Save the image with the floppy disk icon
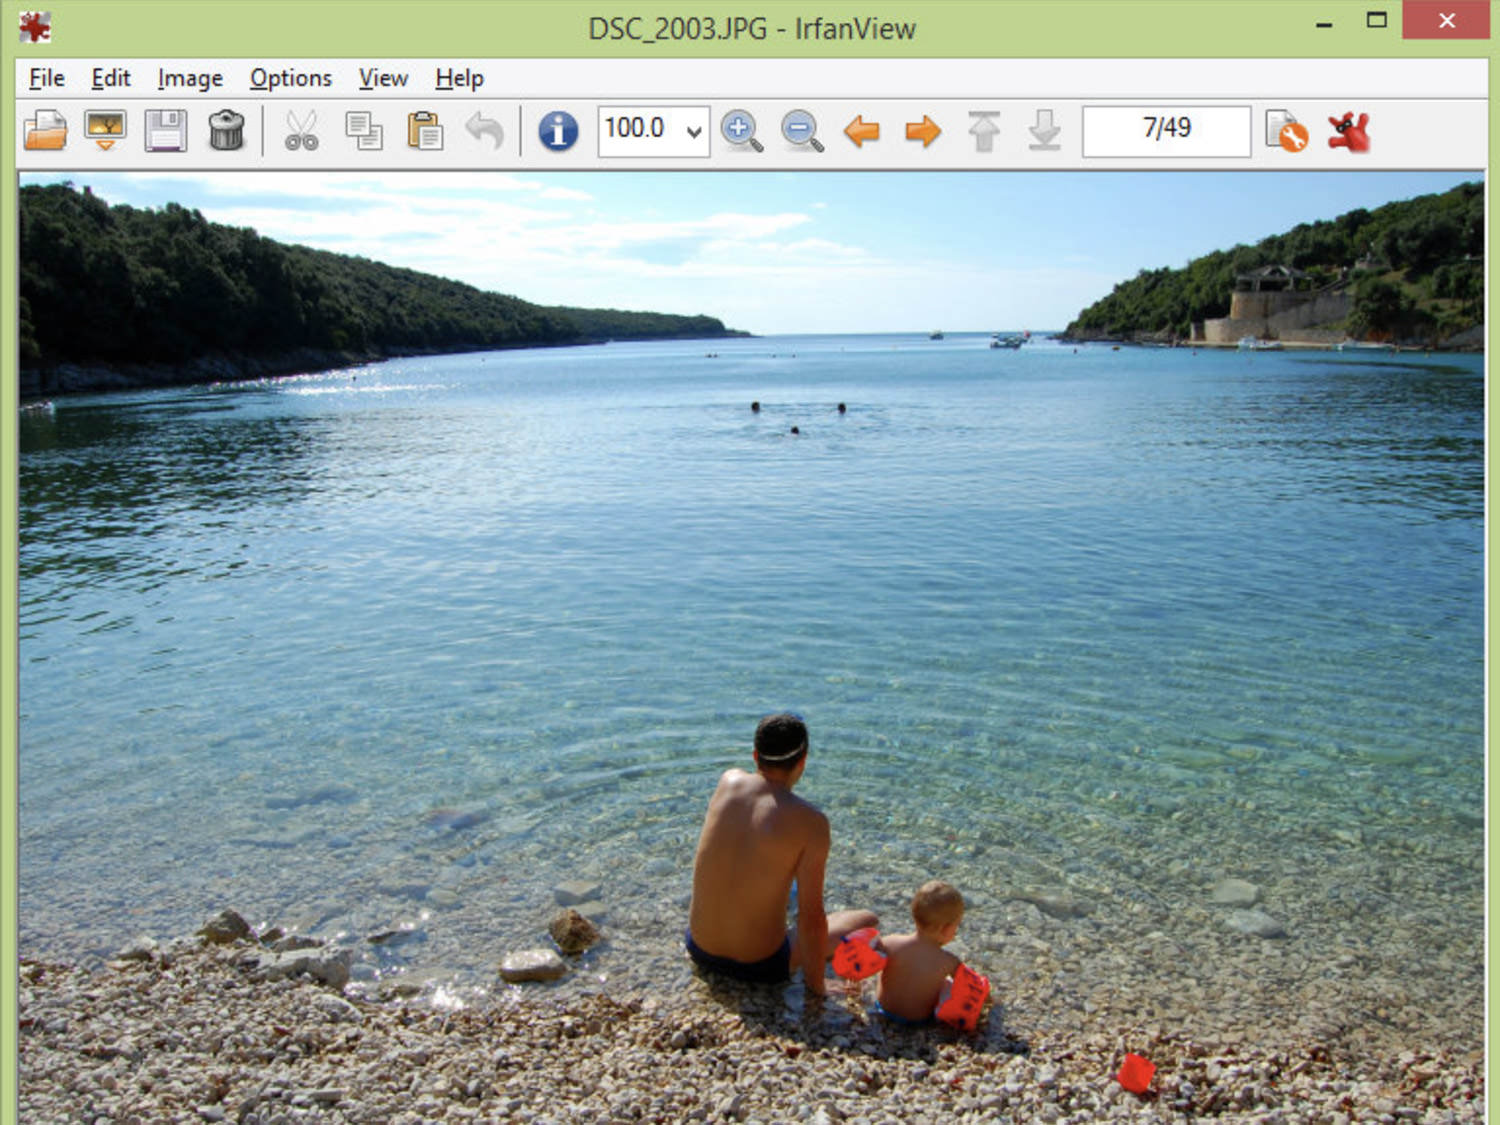1500x1125 pixels. (x=166, y=131)
